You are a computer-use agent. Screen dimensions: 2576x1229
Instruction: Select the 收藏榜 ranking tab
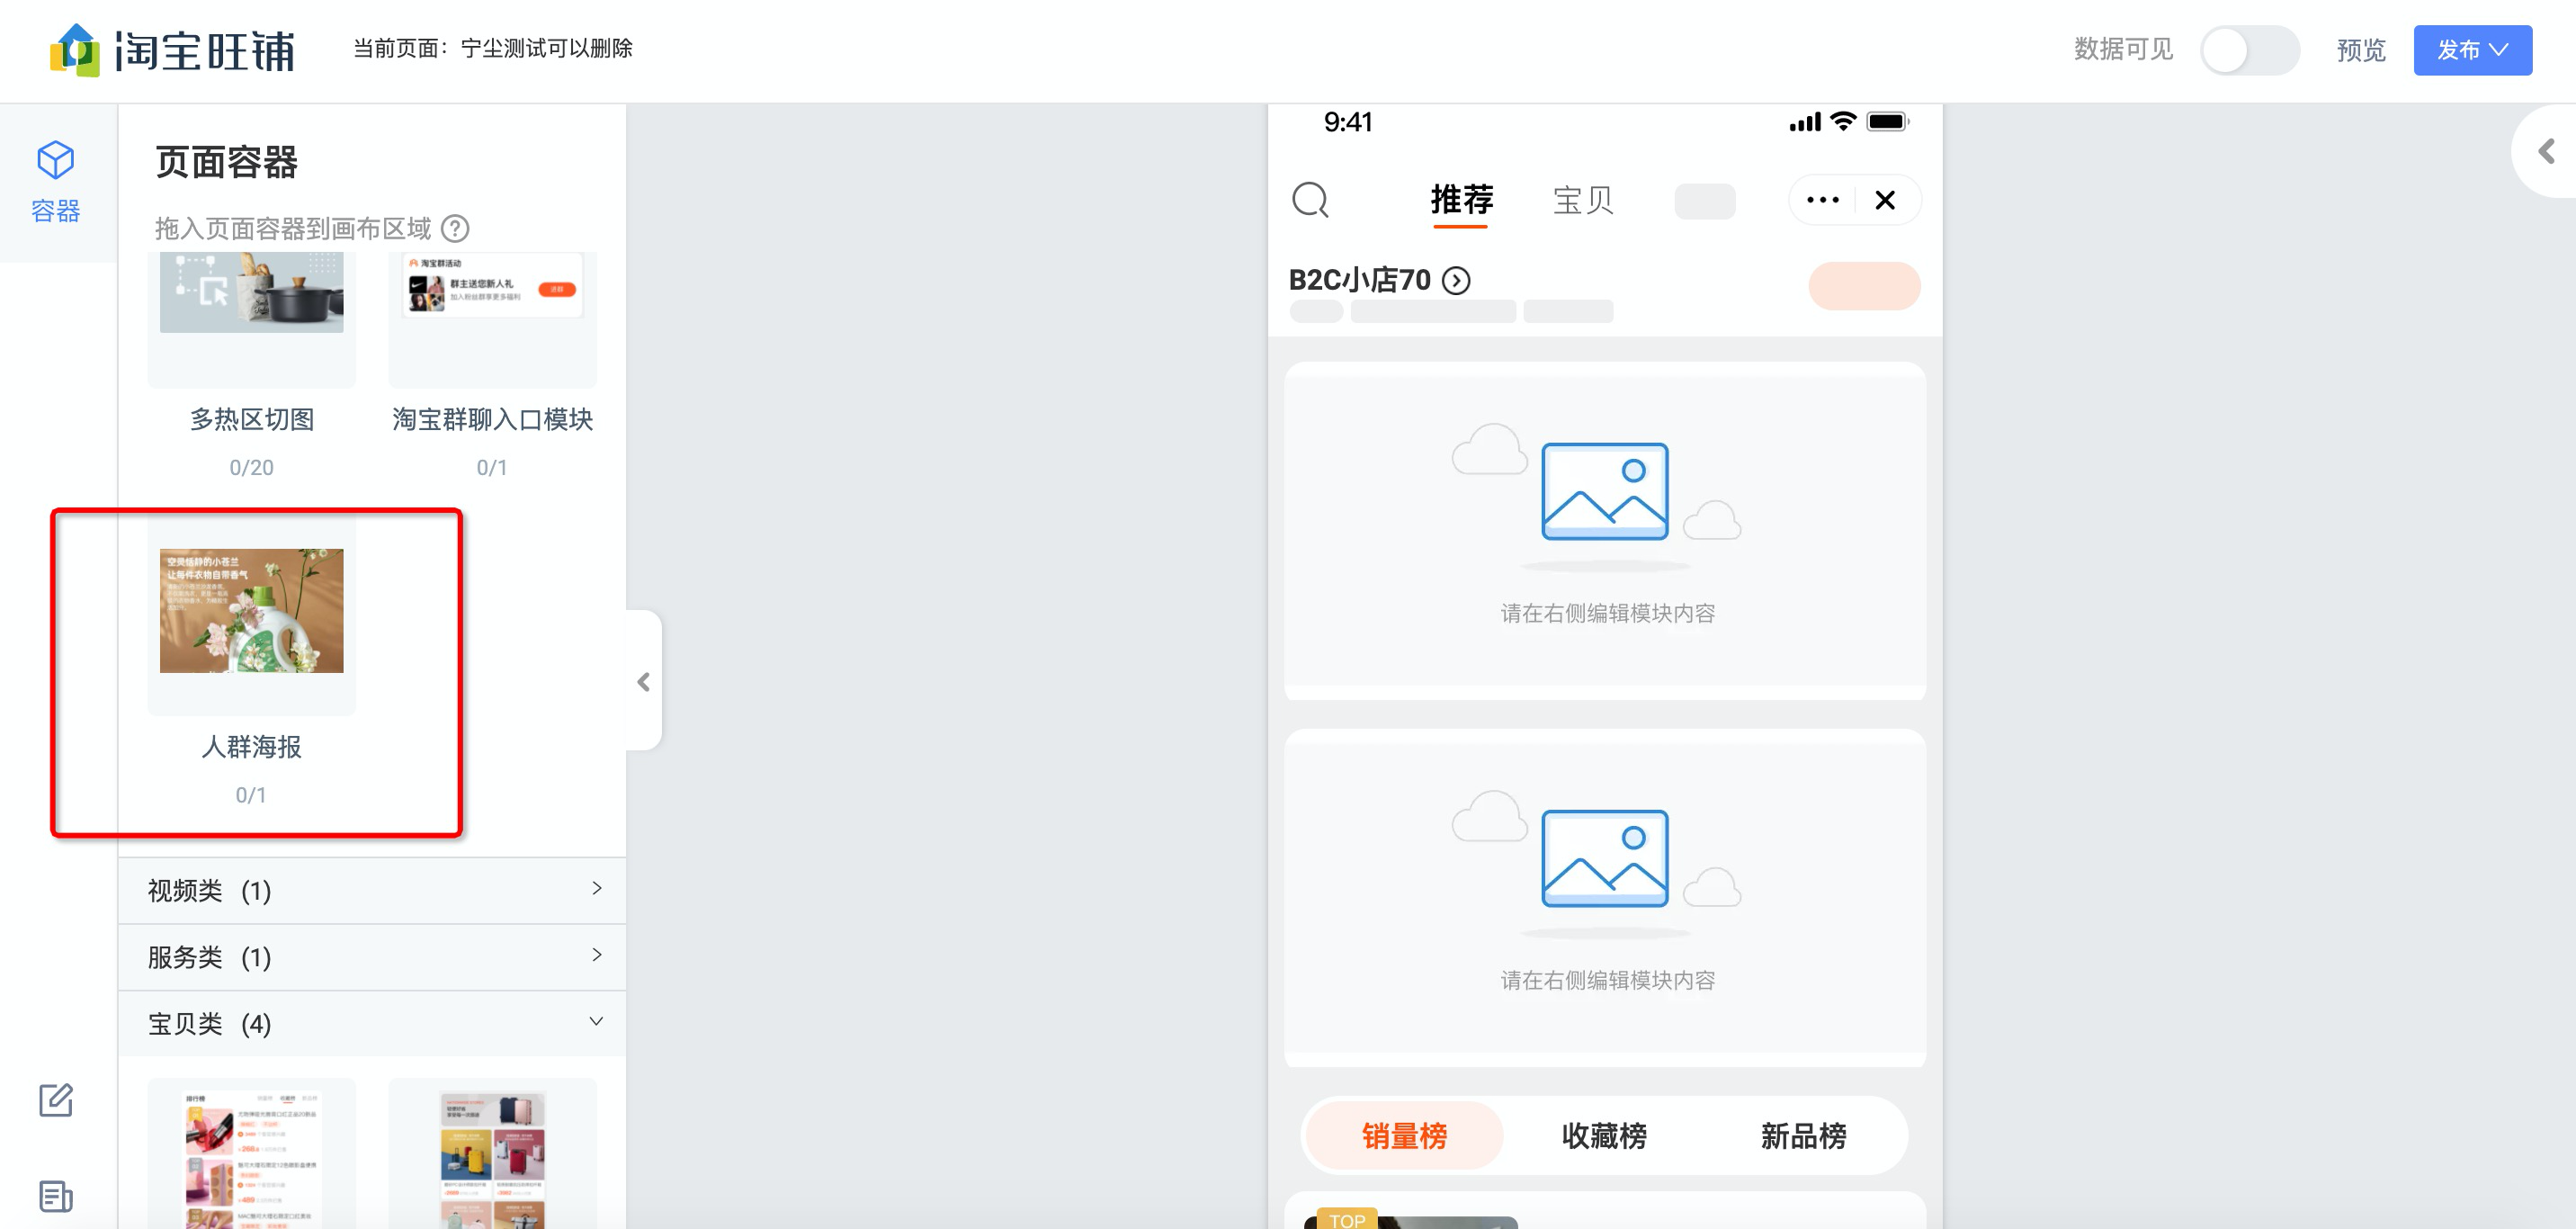[x=1604, y=1136]
